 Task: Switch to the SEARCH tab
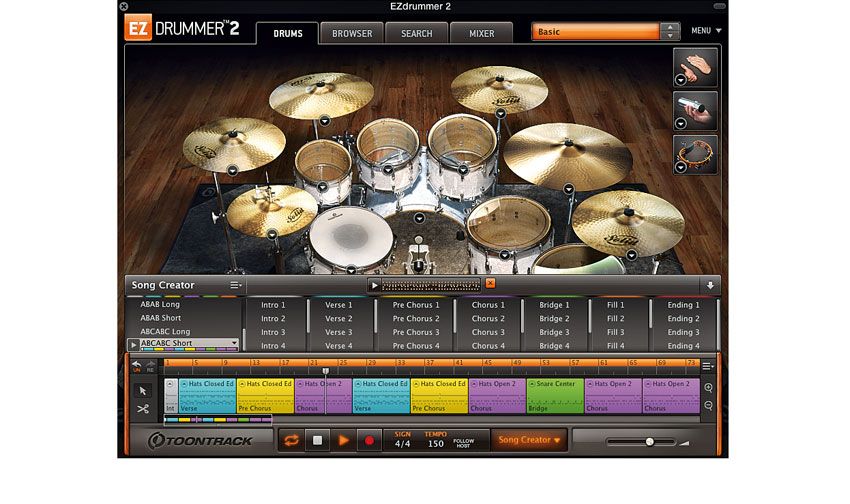tap(416, 34)
